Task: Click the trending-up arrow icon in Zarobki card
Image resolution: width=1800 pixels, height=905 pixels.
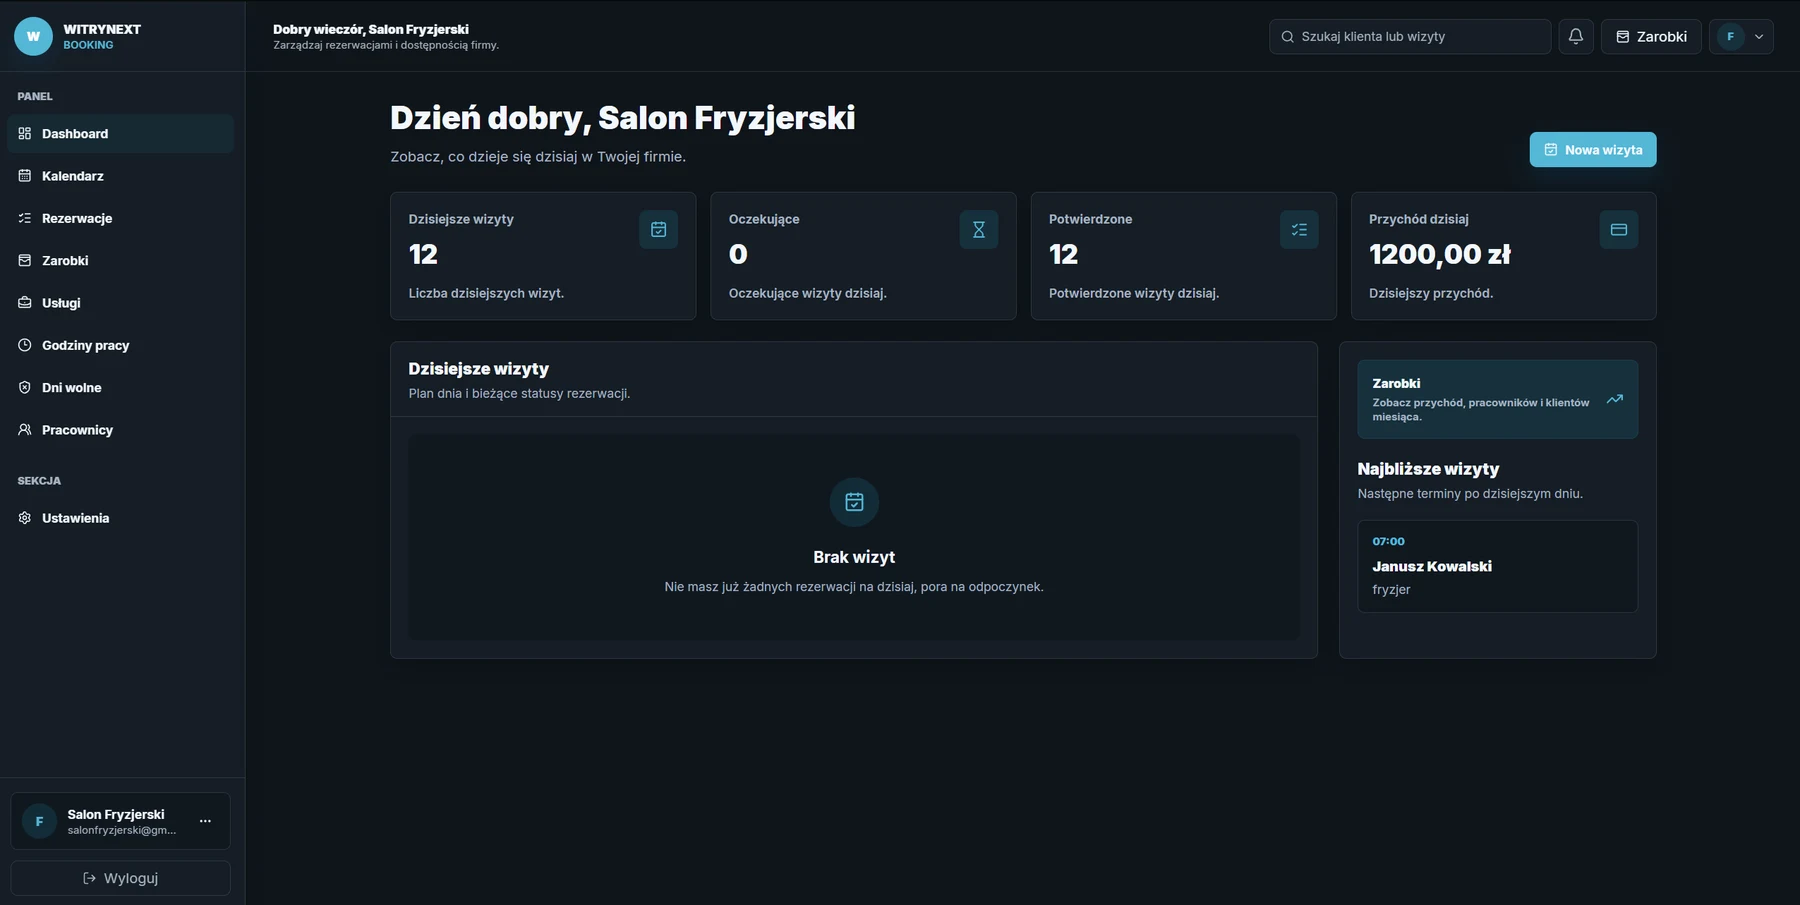Action: [x=1614, y=399]
